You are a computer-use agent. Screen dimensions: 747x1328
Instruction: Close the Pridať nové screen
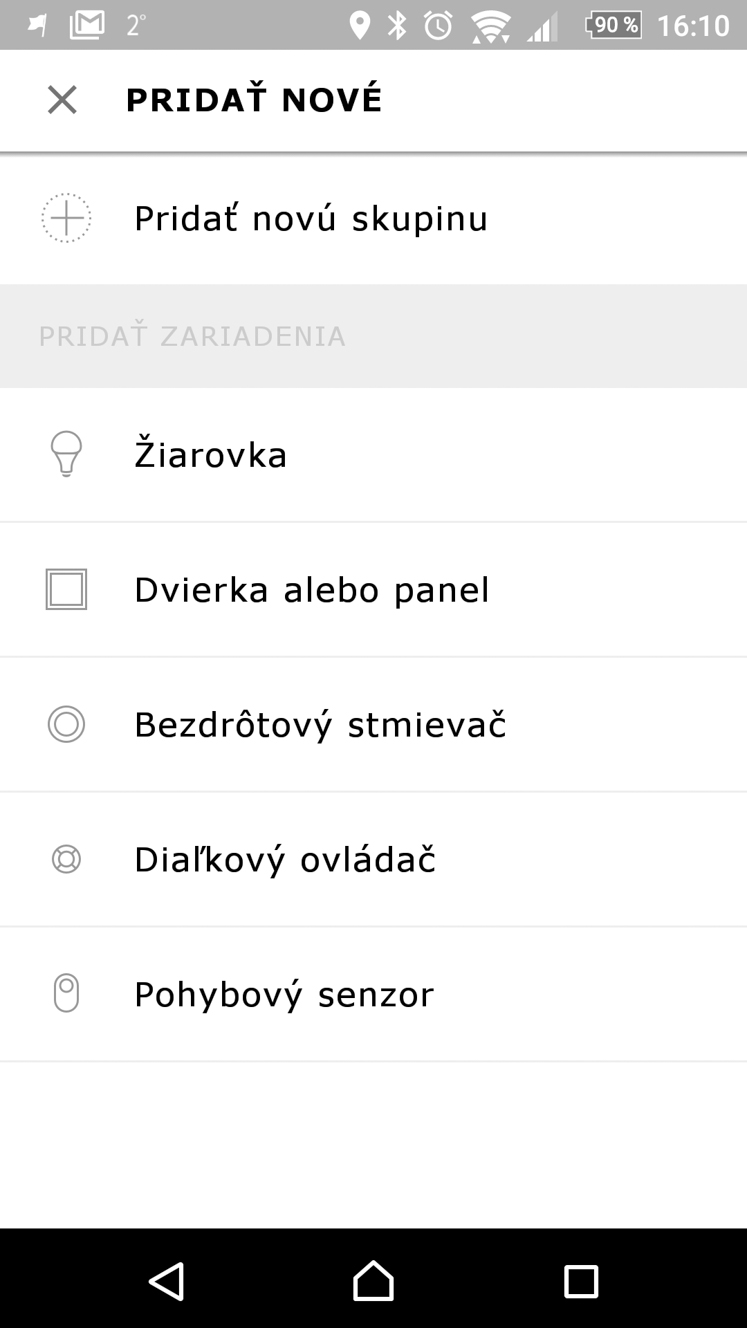(62, 100)
